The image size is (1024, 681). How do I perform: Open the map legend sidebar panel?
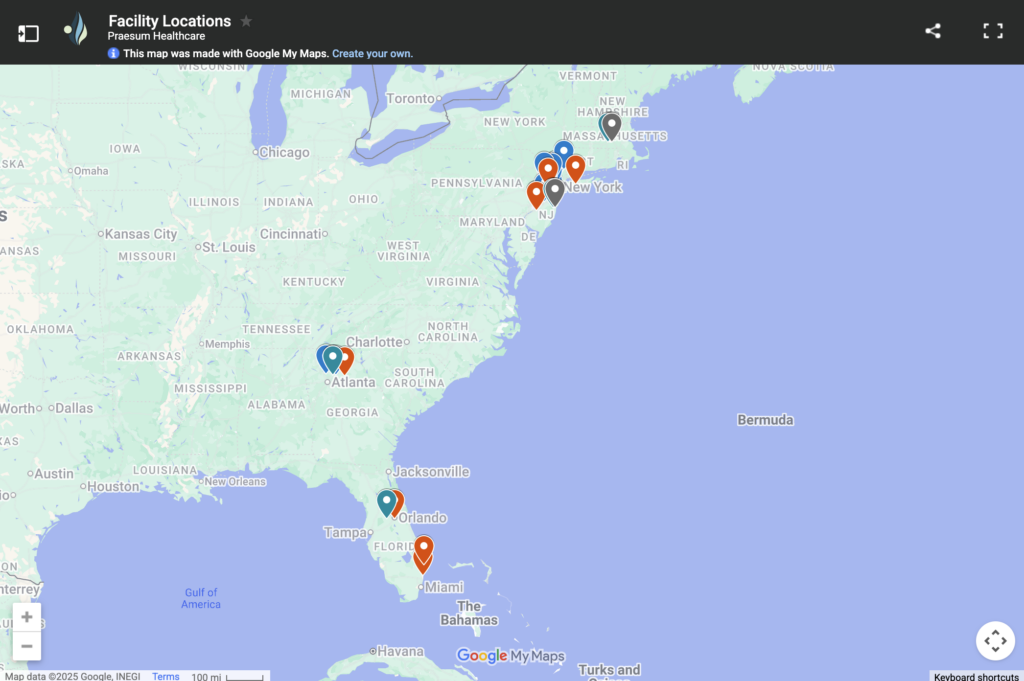click(x=29, y=33)
